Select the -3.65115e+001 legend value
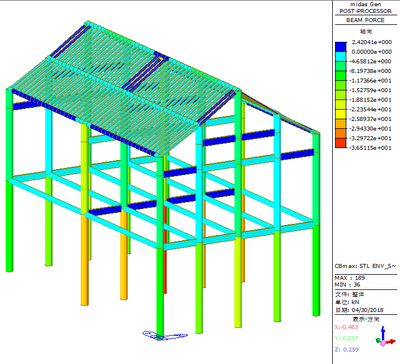 pyautogui.click(x=371, y=148)
